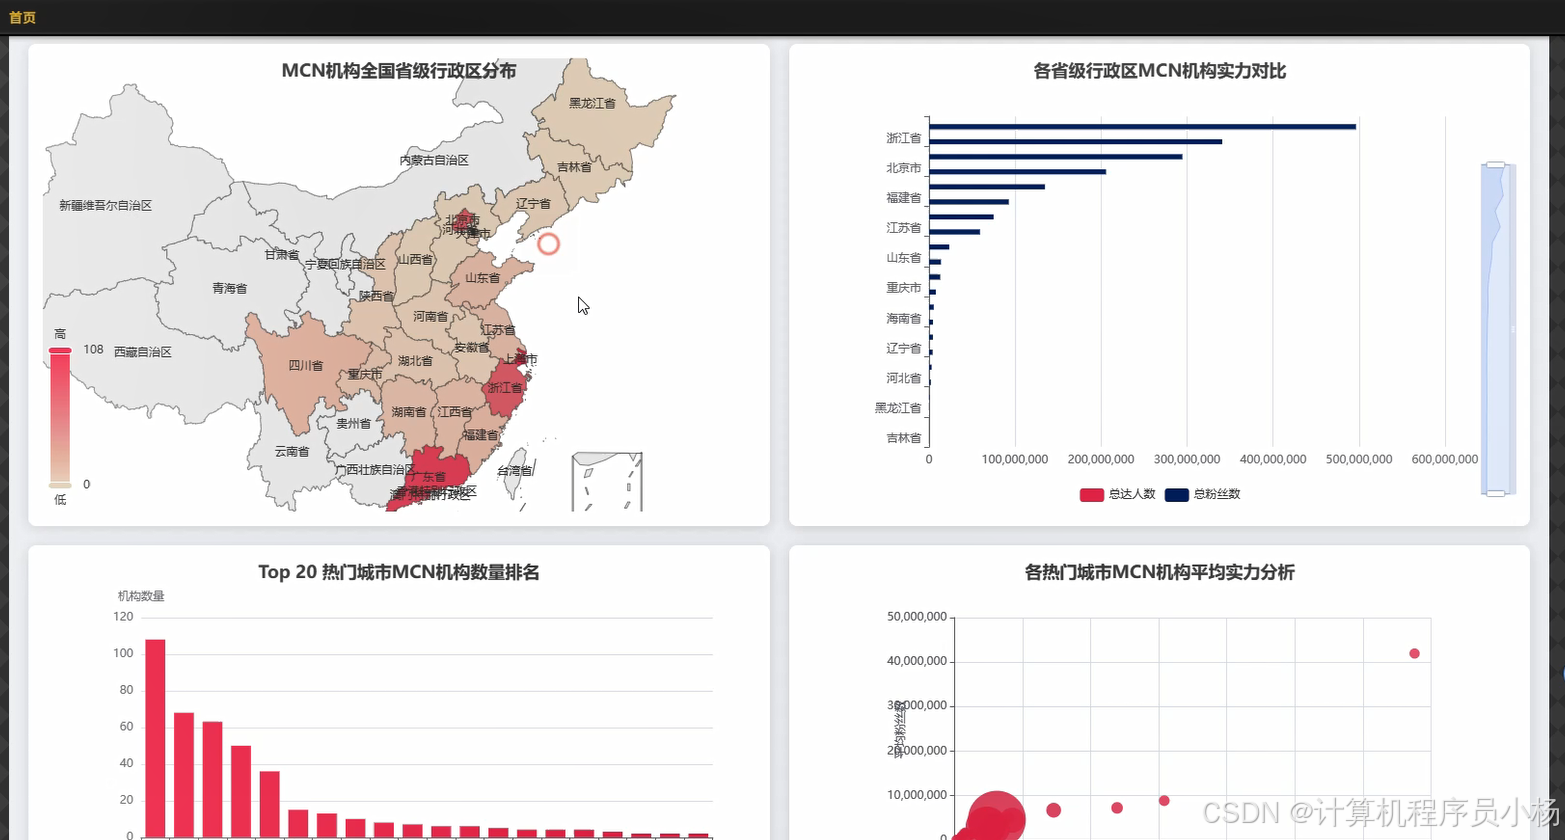Click the 海南省 axis label in comparison chart
1565x840 pixels.
point(903,319)
